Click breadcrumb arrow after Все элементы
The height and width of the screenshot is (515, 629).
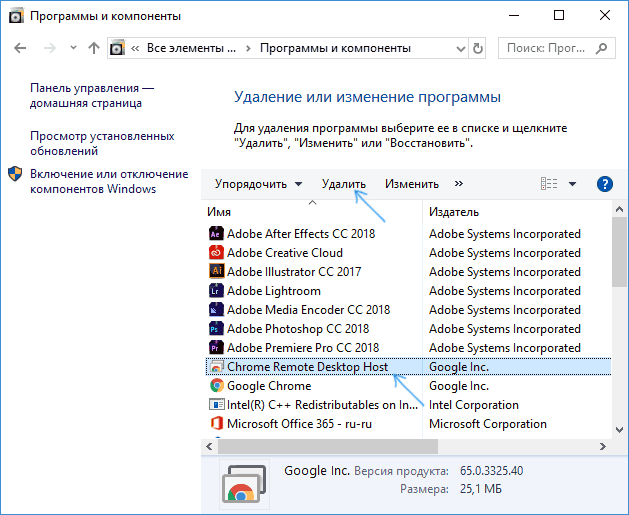(248, 49)
